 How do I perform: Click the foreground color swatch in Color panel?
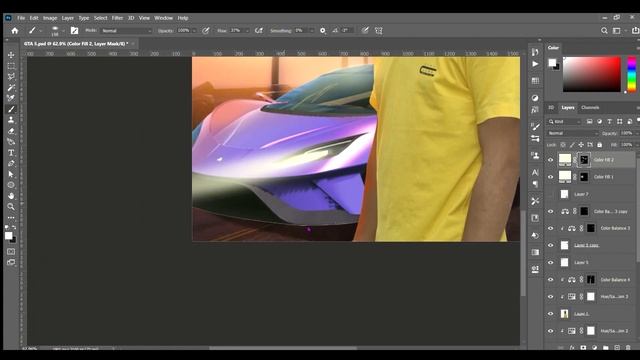(552, 62)
